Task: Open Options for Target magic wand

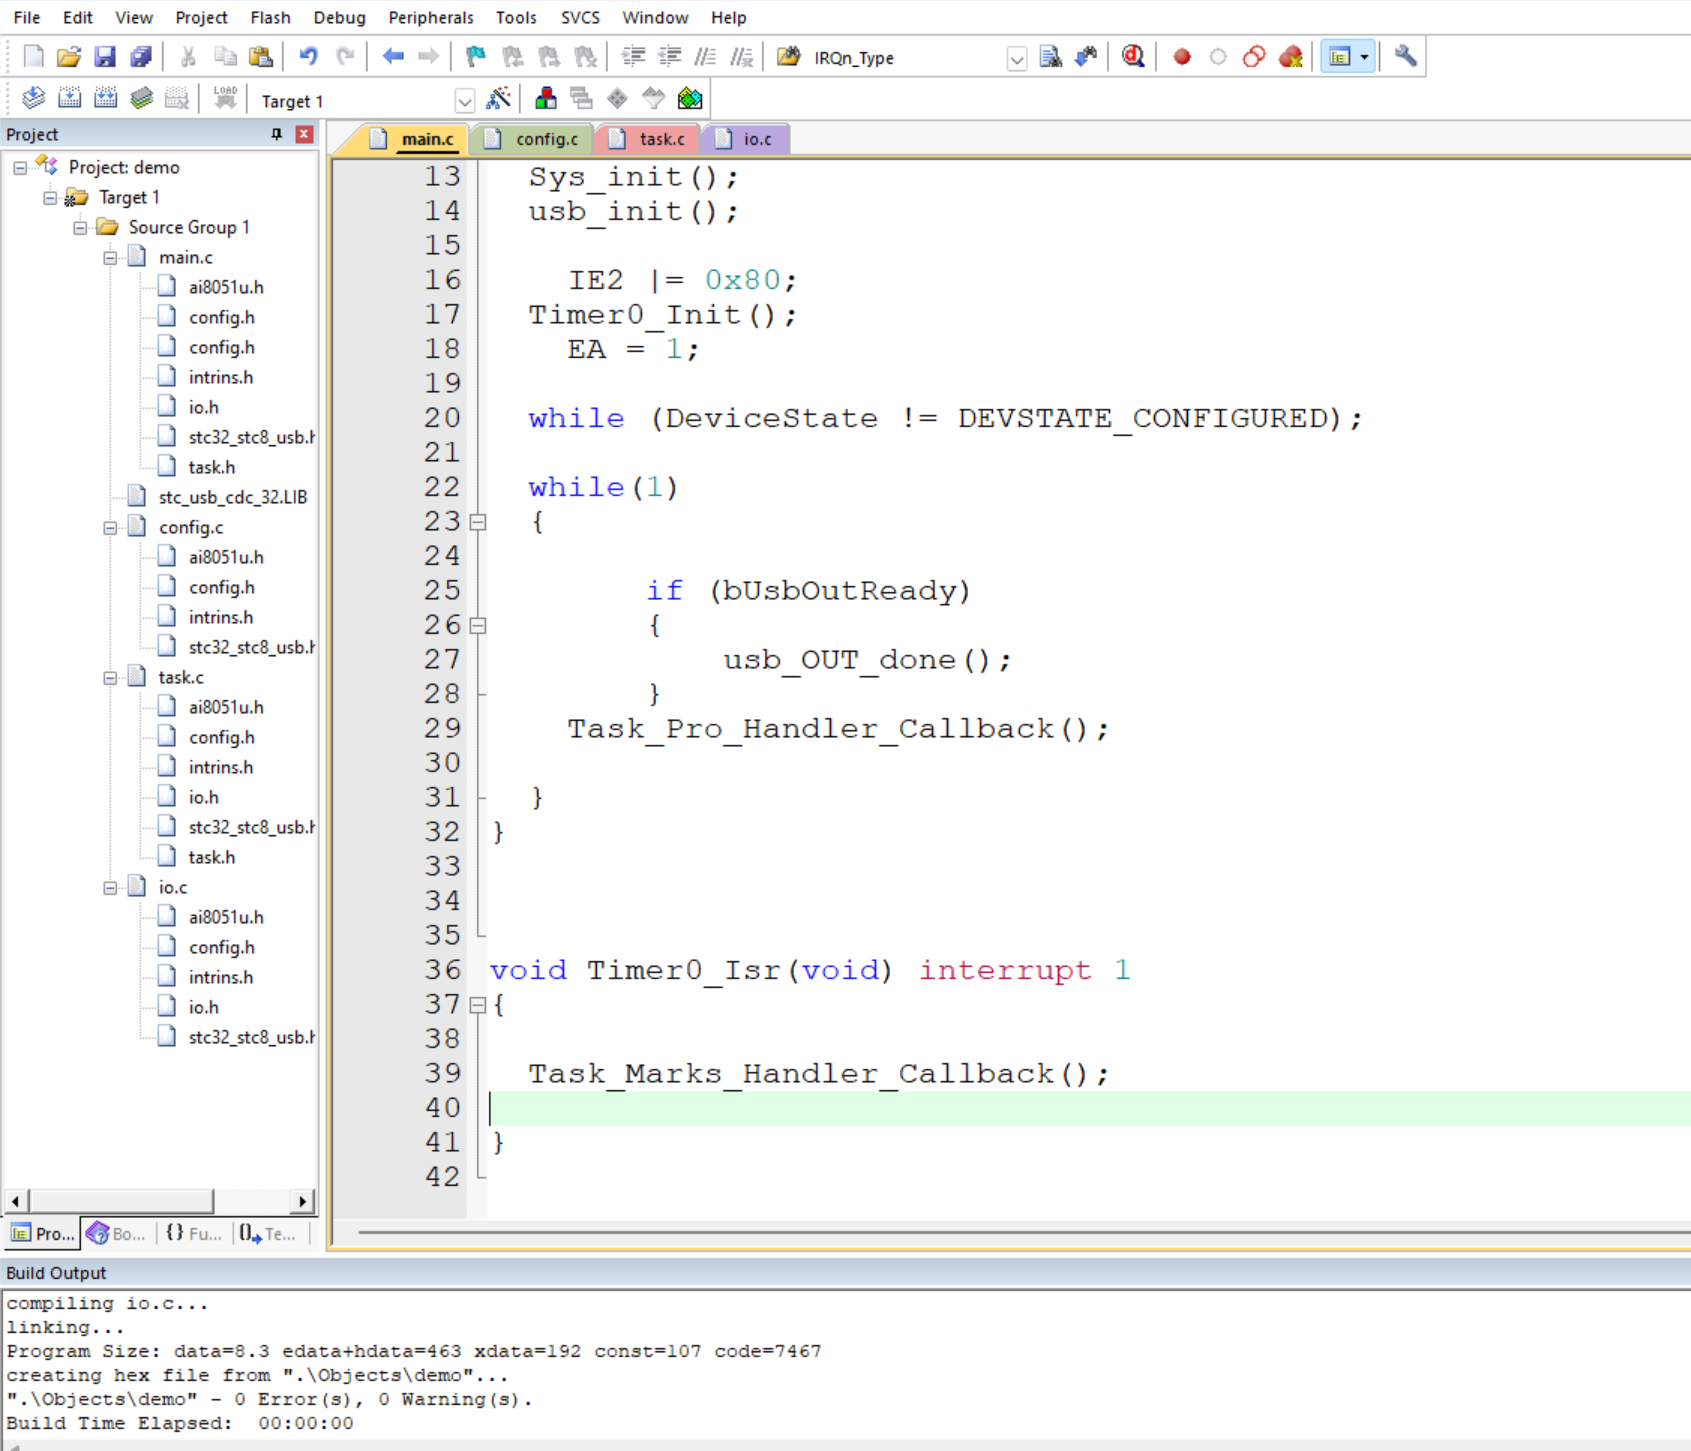Action: [x=498, y=98]
